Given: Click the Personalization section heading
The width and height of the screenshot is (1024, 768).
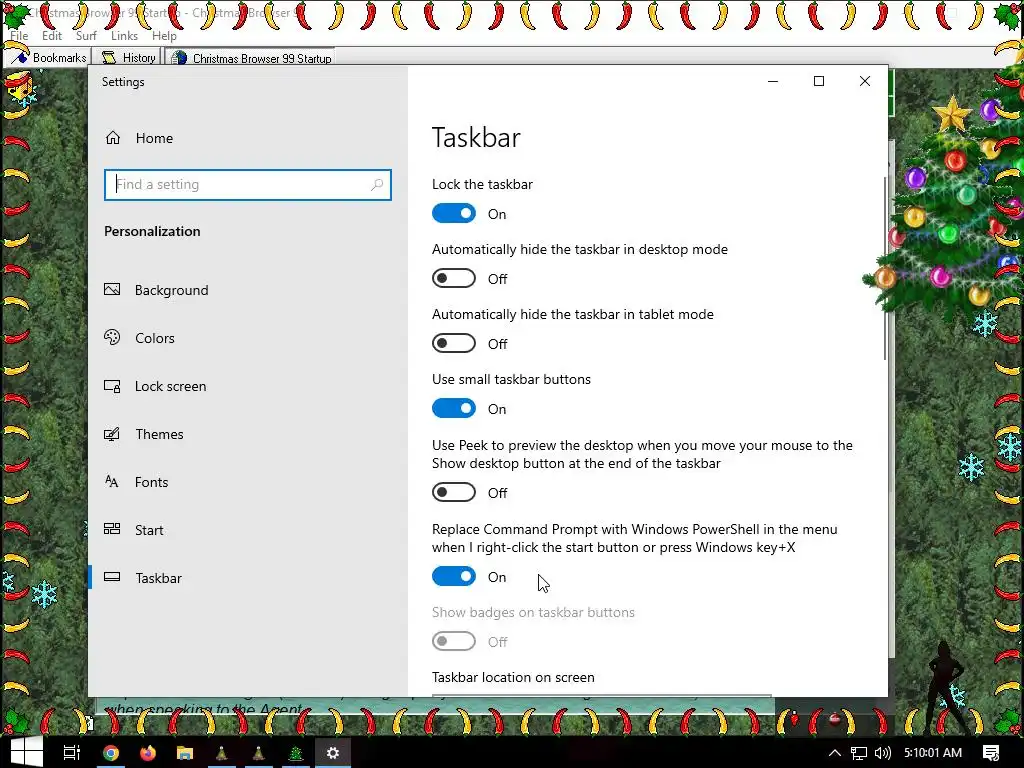Looking at the screenshot, I should pos(152,231).
